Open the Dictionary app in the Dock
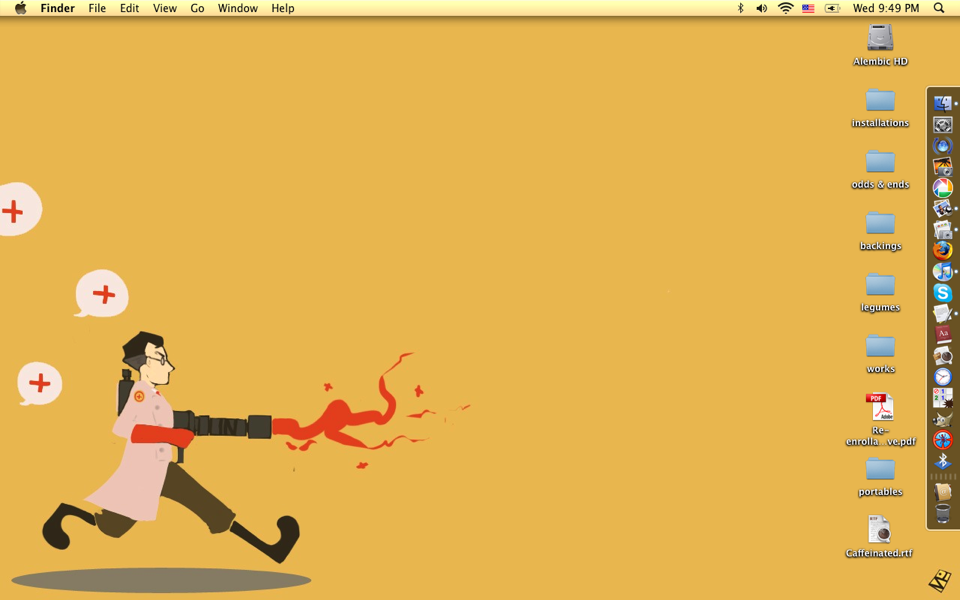960x600 pixels. 942,334
